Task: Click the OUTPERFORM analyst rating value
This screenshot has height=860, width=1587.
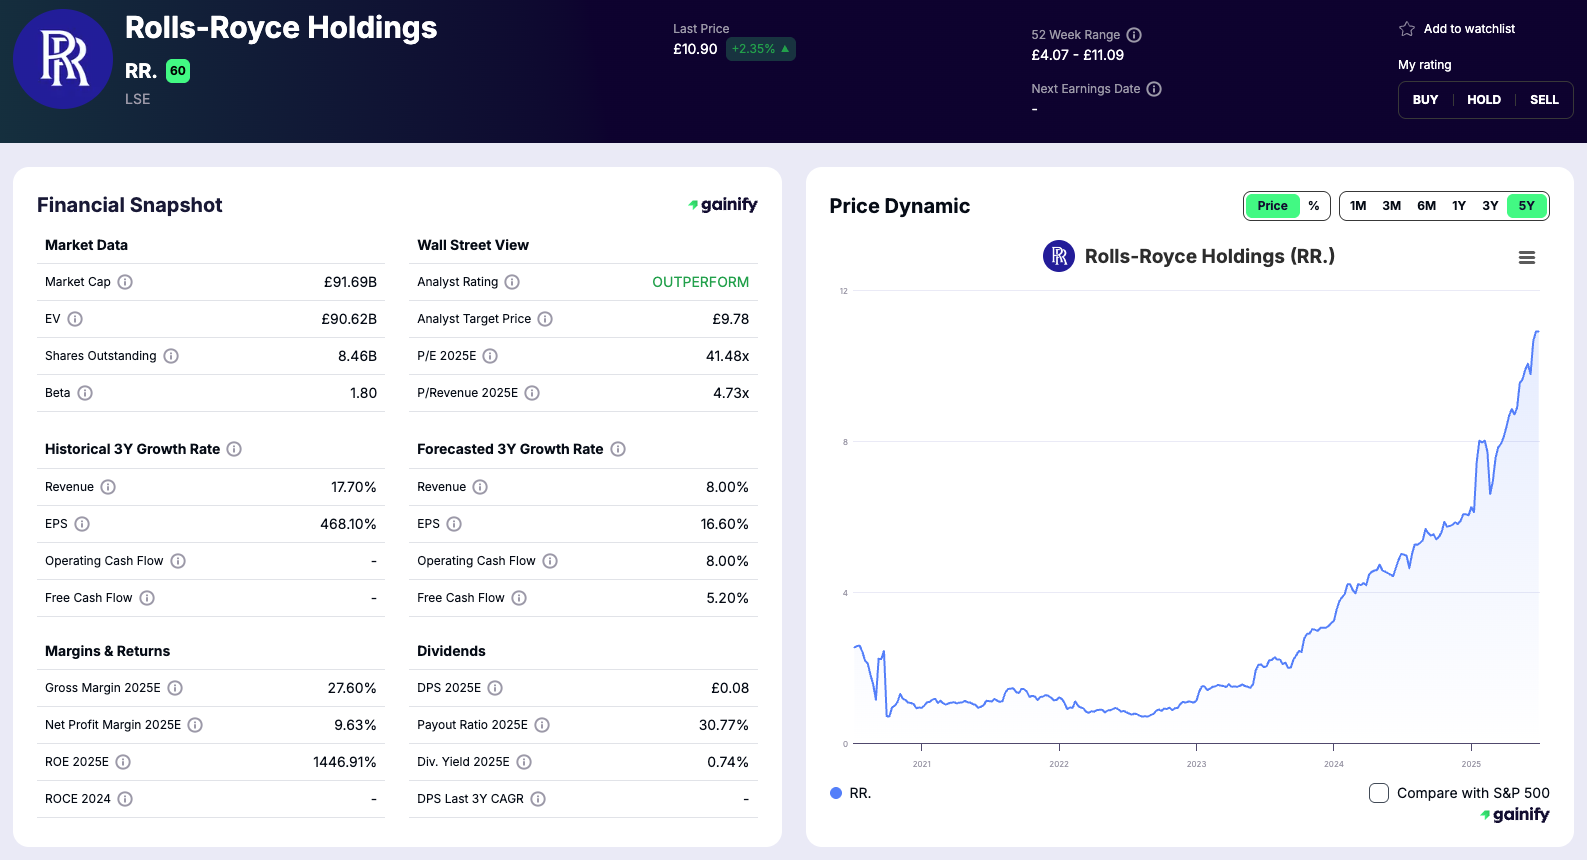Action: point(700,282)
